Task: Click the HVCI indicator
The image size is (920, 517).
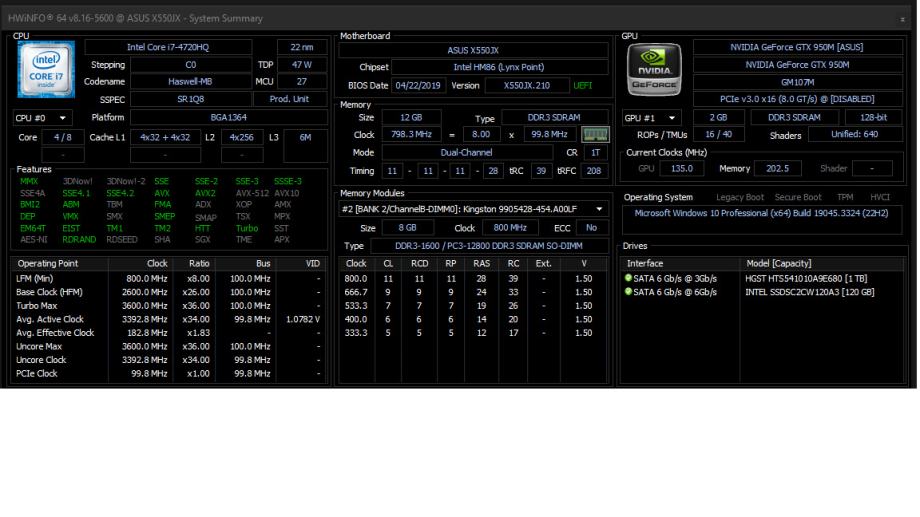Action: (x=880, y=197)
